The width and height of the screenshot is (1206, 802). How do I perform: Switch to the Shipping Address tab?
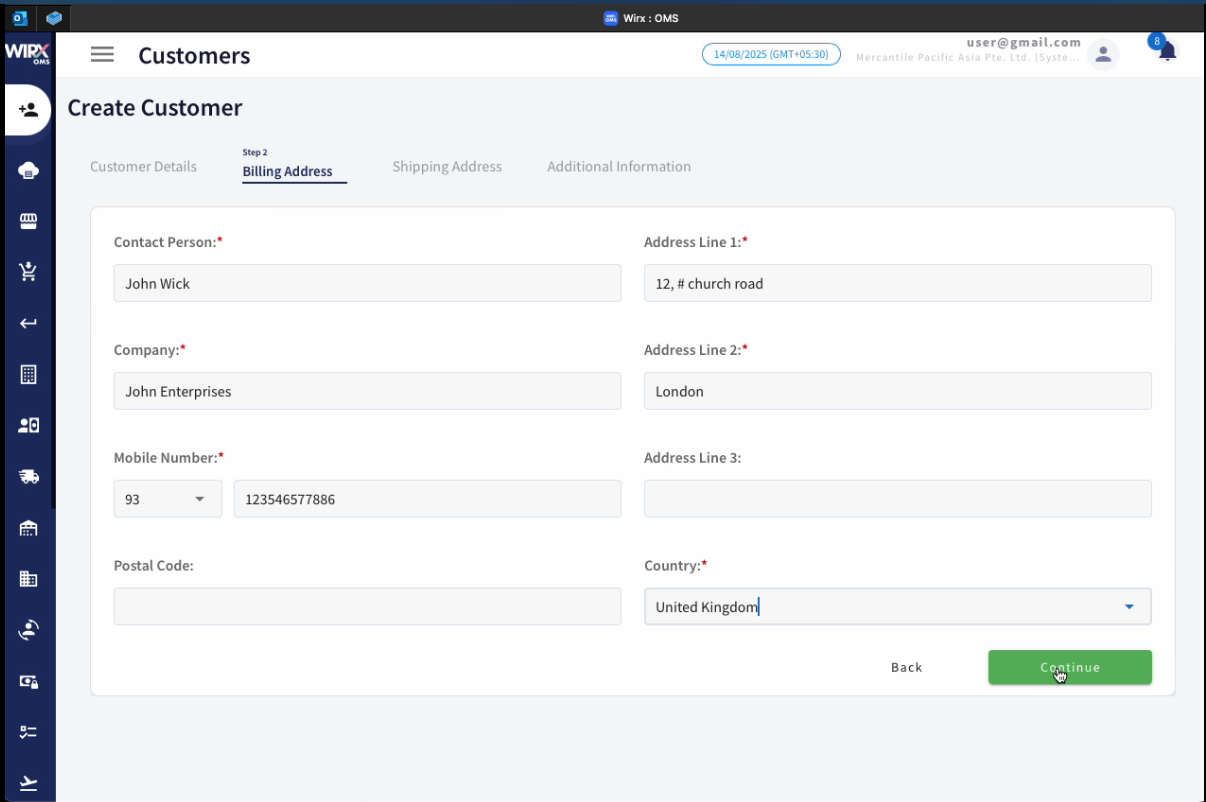coord(447,166)
